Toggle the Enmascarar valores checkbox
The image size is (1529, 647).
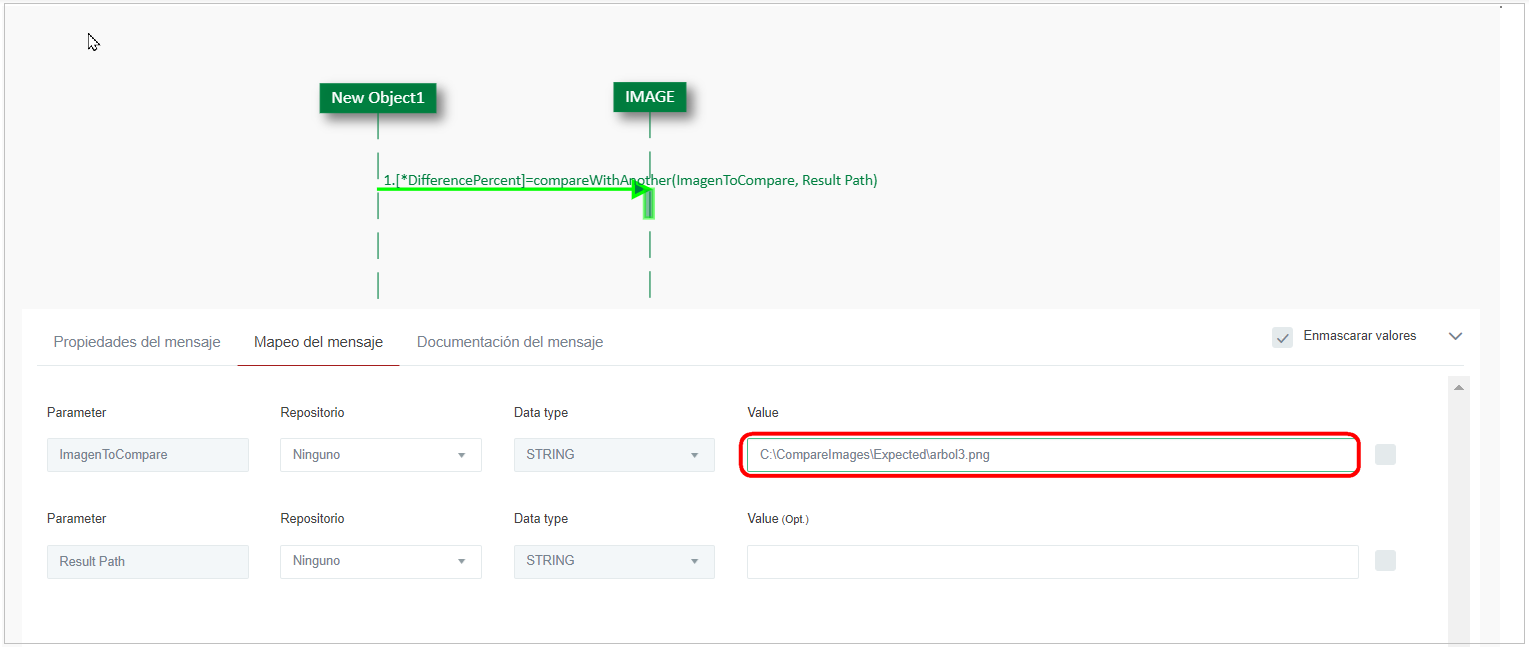tap(1282, 337)
